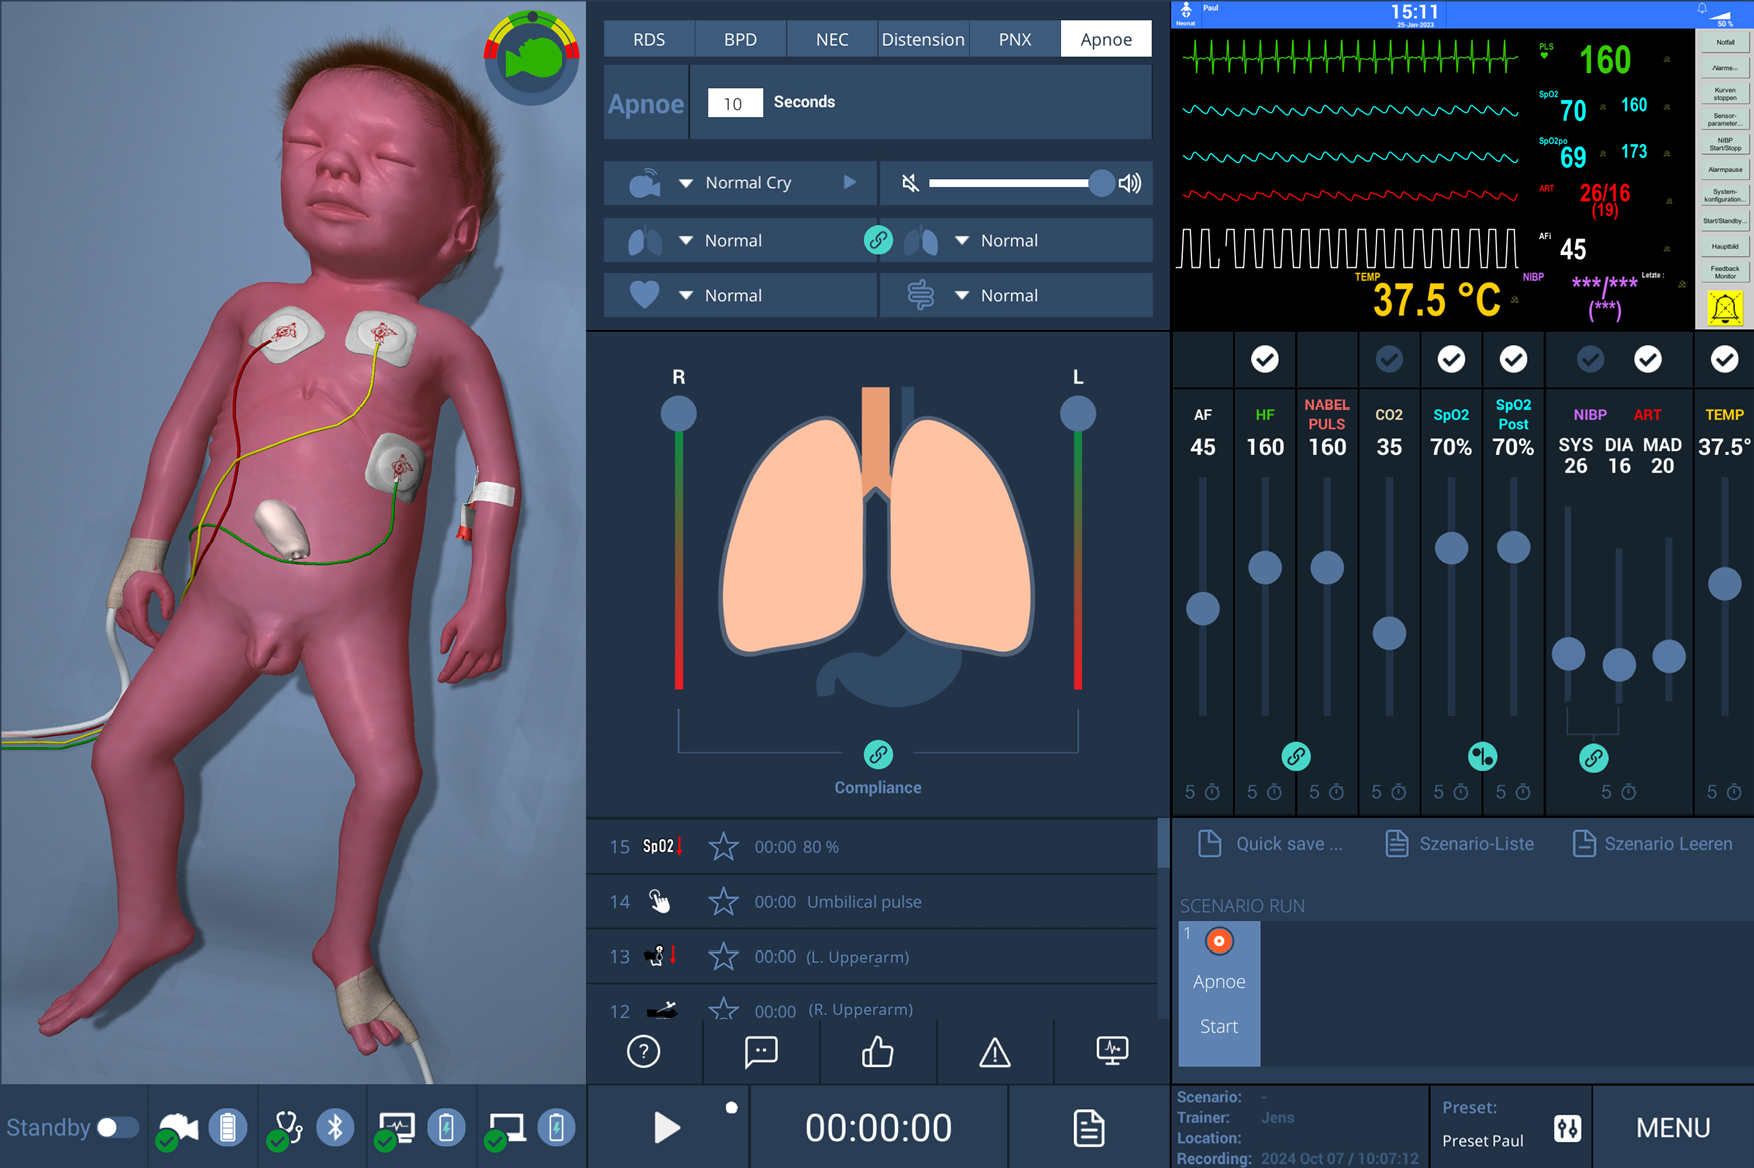The height and width of the screenshot is (1168, 1754).
Task: Click the patient monitor icon in bottom toolbar
Action: (x=1111, y=1051)
